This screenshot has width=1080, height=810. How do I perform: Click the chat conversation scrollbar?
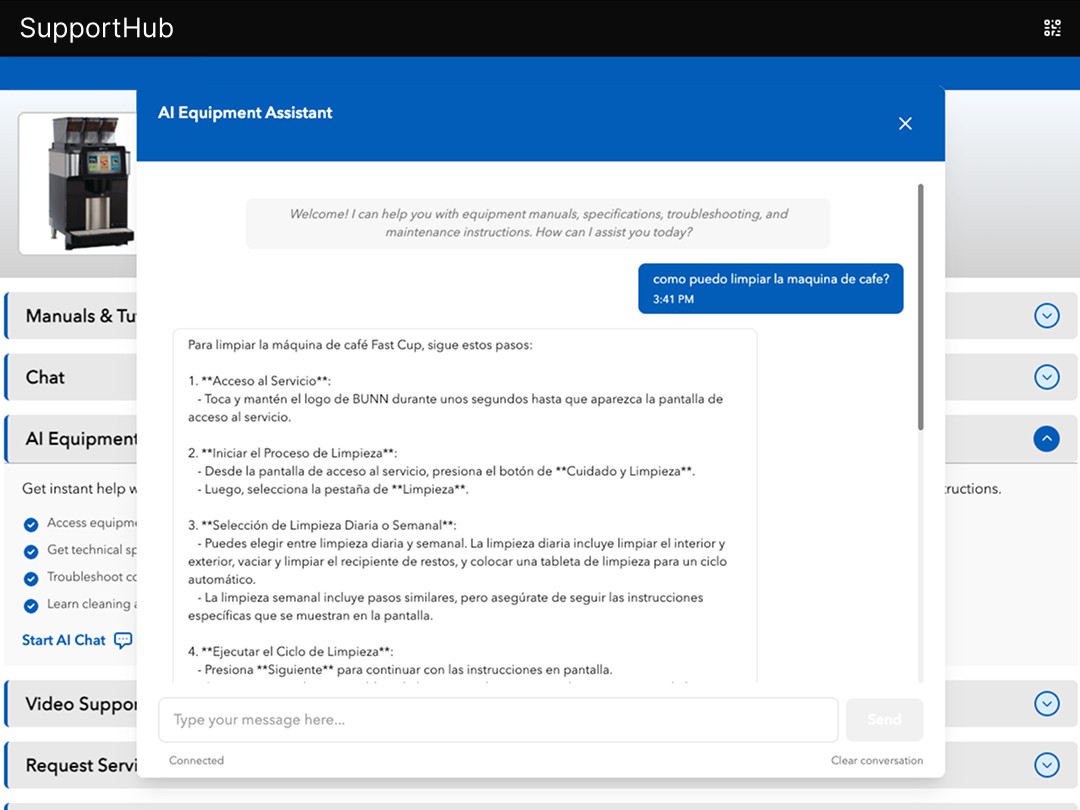(920, 307)
